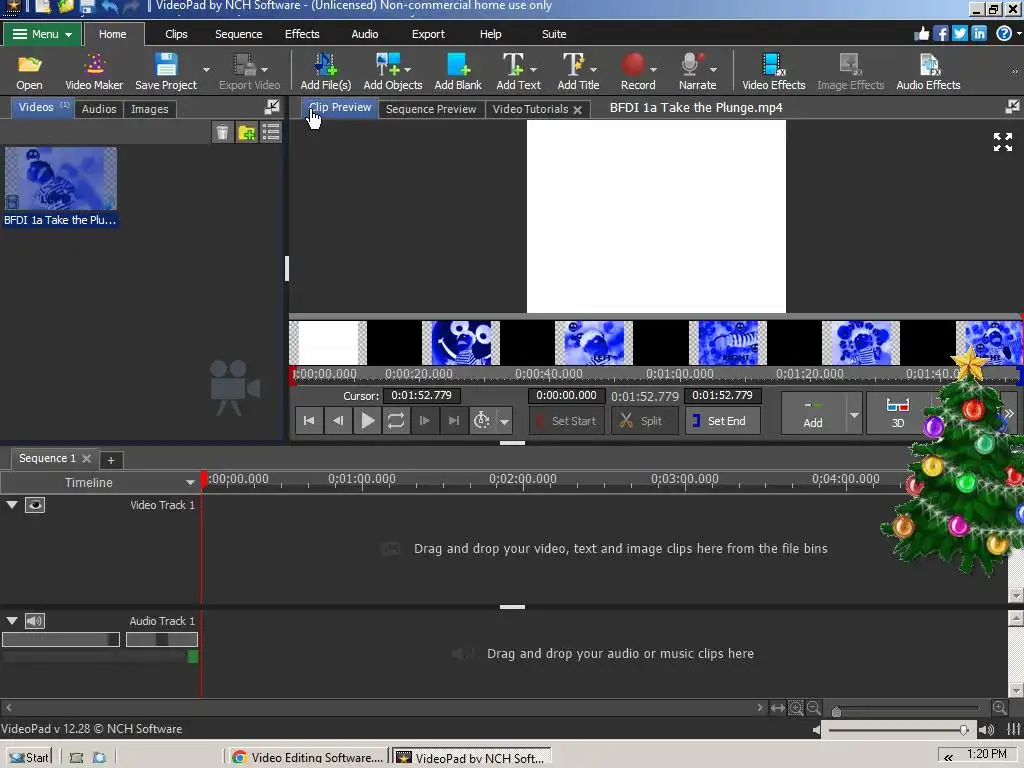The image size is (1024, 768).
Task: Click the Set Start button
Action: click(x=567, y=421)
